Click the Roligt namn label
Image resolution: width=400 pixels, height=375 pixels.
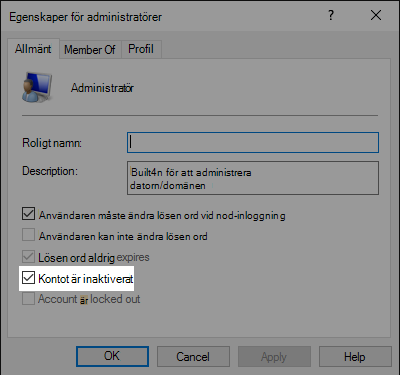coord(52,143)
